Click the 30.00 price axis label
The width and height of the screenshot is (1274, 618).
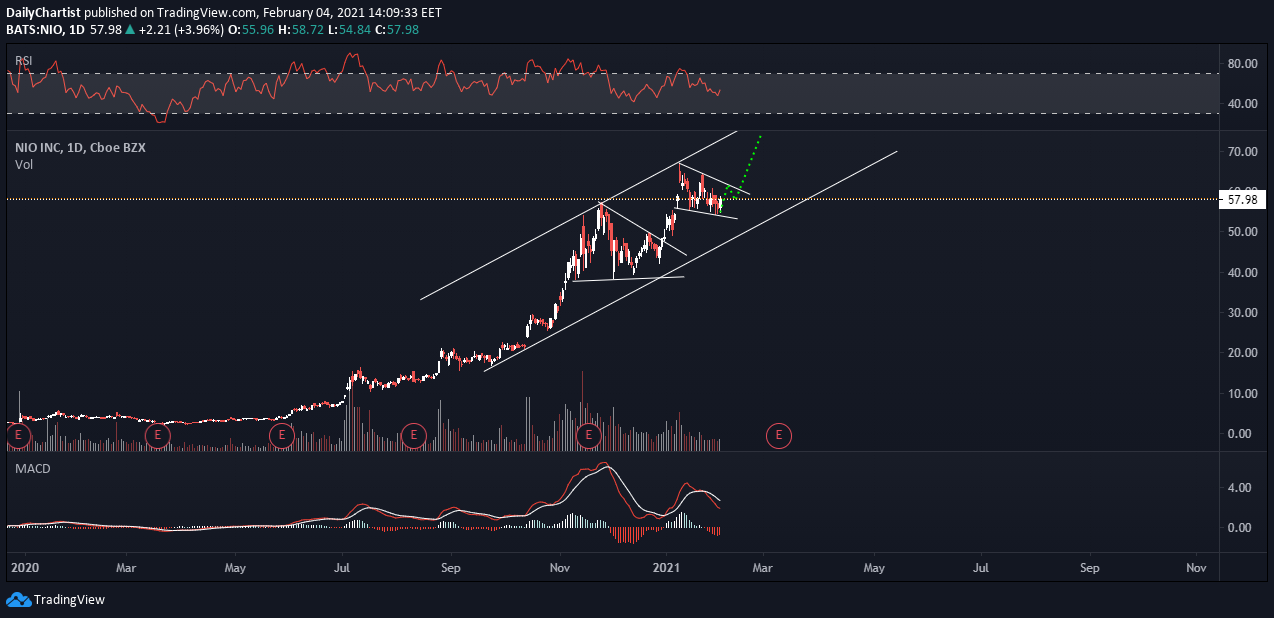pos(1241,313)
